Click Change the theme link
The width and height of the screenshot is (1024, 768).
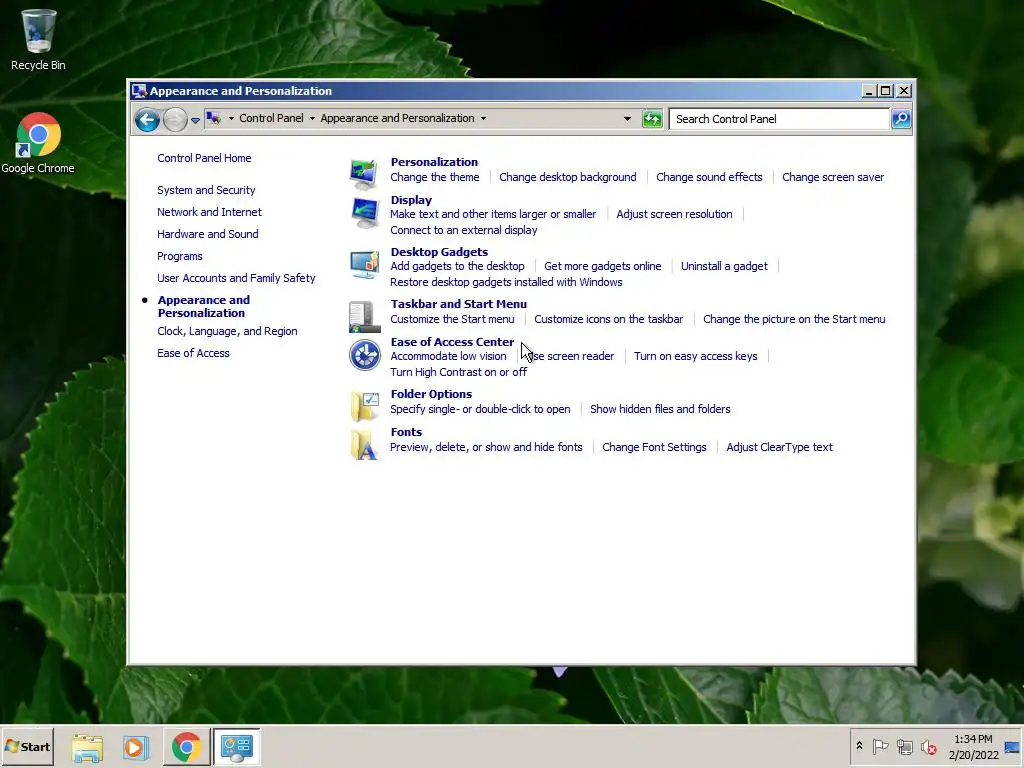(x=434, y=177)
